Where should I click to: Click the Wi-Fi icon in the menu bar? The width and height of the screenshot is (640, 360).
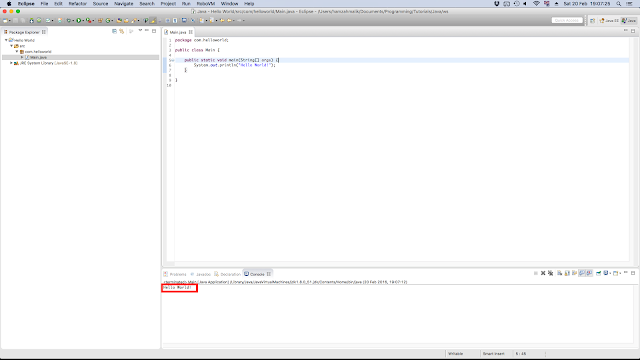536,4
